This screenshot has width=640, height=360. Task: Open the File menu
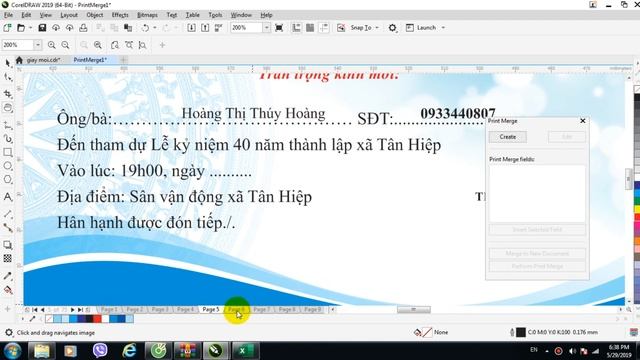[8, 15]
